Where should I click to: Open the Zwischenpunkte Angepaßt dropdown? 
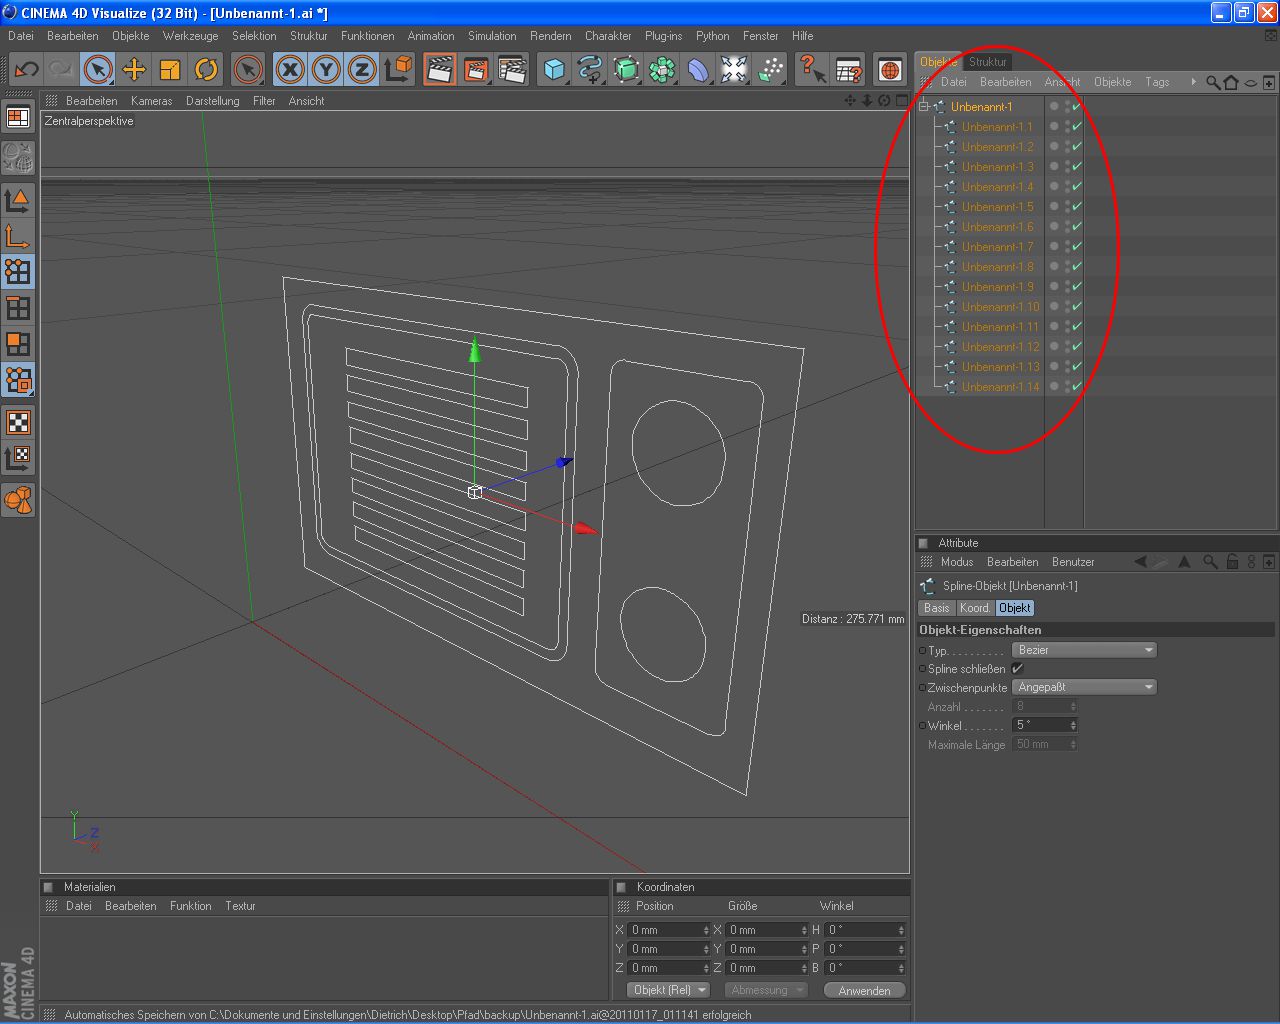pos(1084,687)
